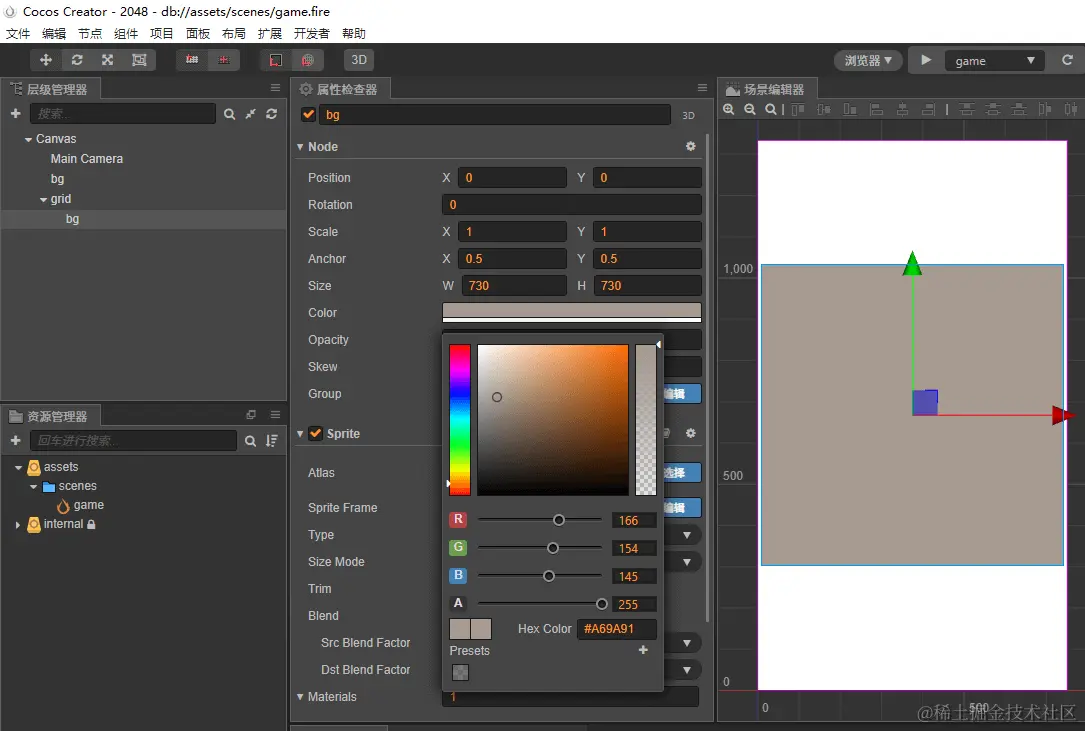Viewport: 1085px width, 731px height.
Task: Focus the hierarchy search field
Action: 123,114
